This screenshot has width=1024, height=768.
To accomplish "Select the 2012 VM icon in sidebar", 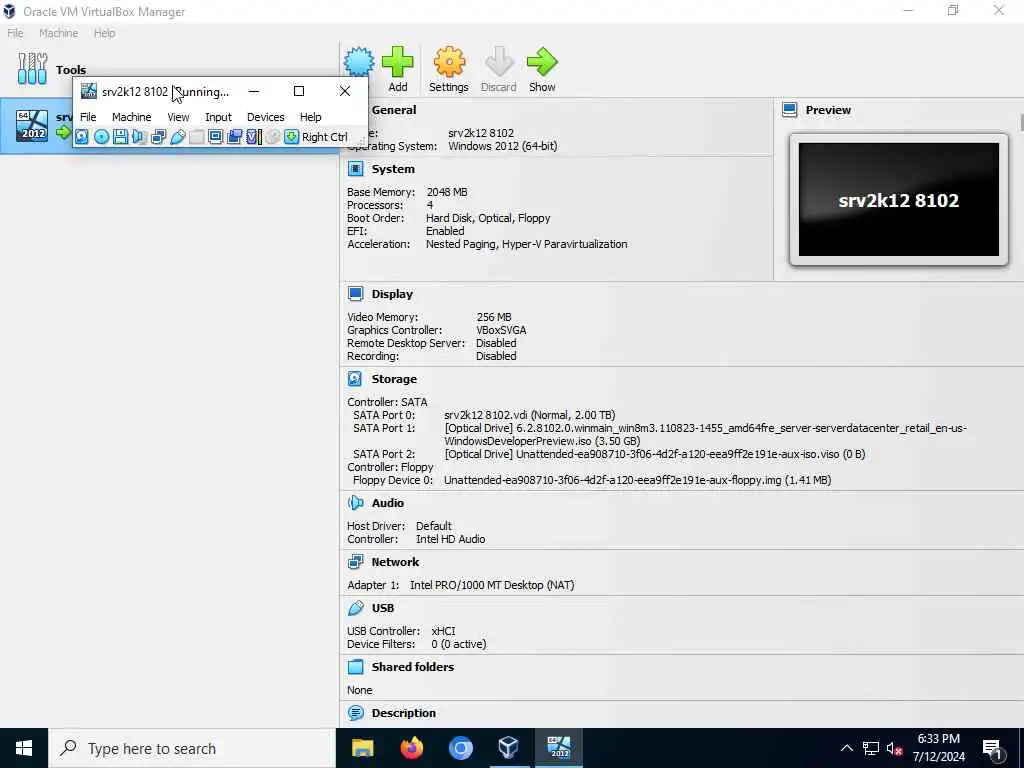I will coord(32,126).
